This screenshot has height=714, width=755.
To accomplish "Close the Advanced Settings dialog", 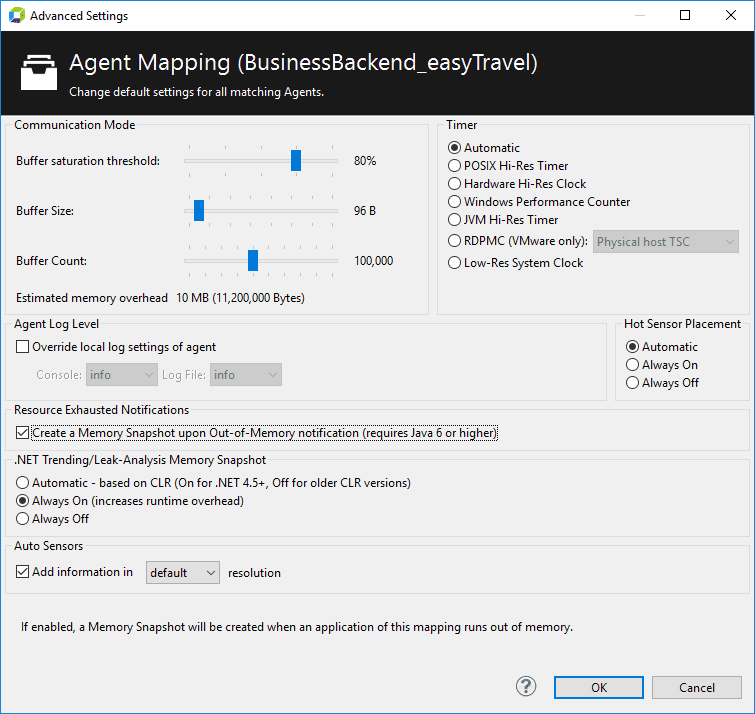I will click(730, 15).
